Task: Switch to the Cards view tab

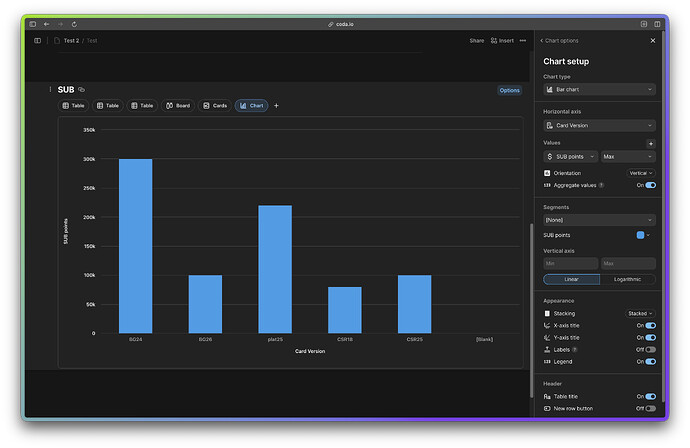Action: (x=214, y=105)
